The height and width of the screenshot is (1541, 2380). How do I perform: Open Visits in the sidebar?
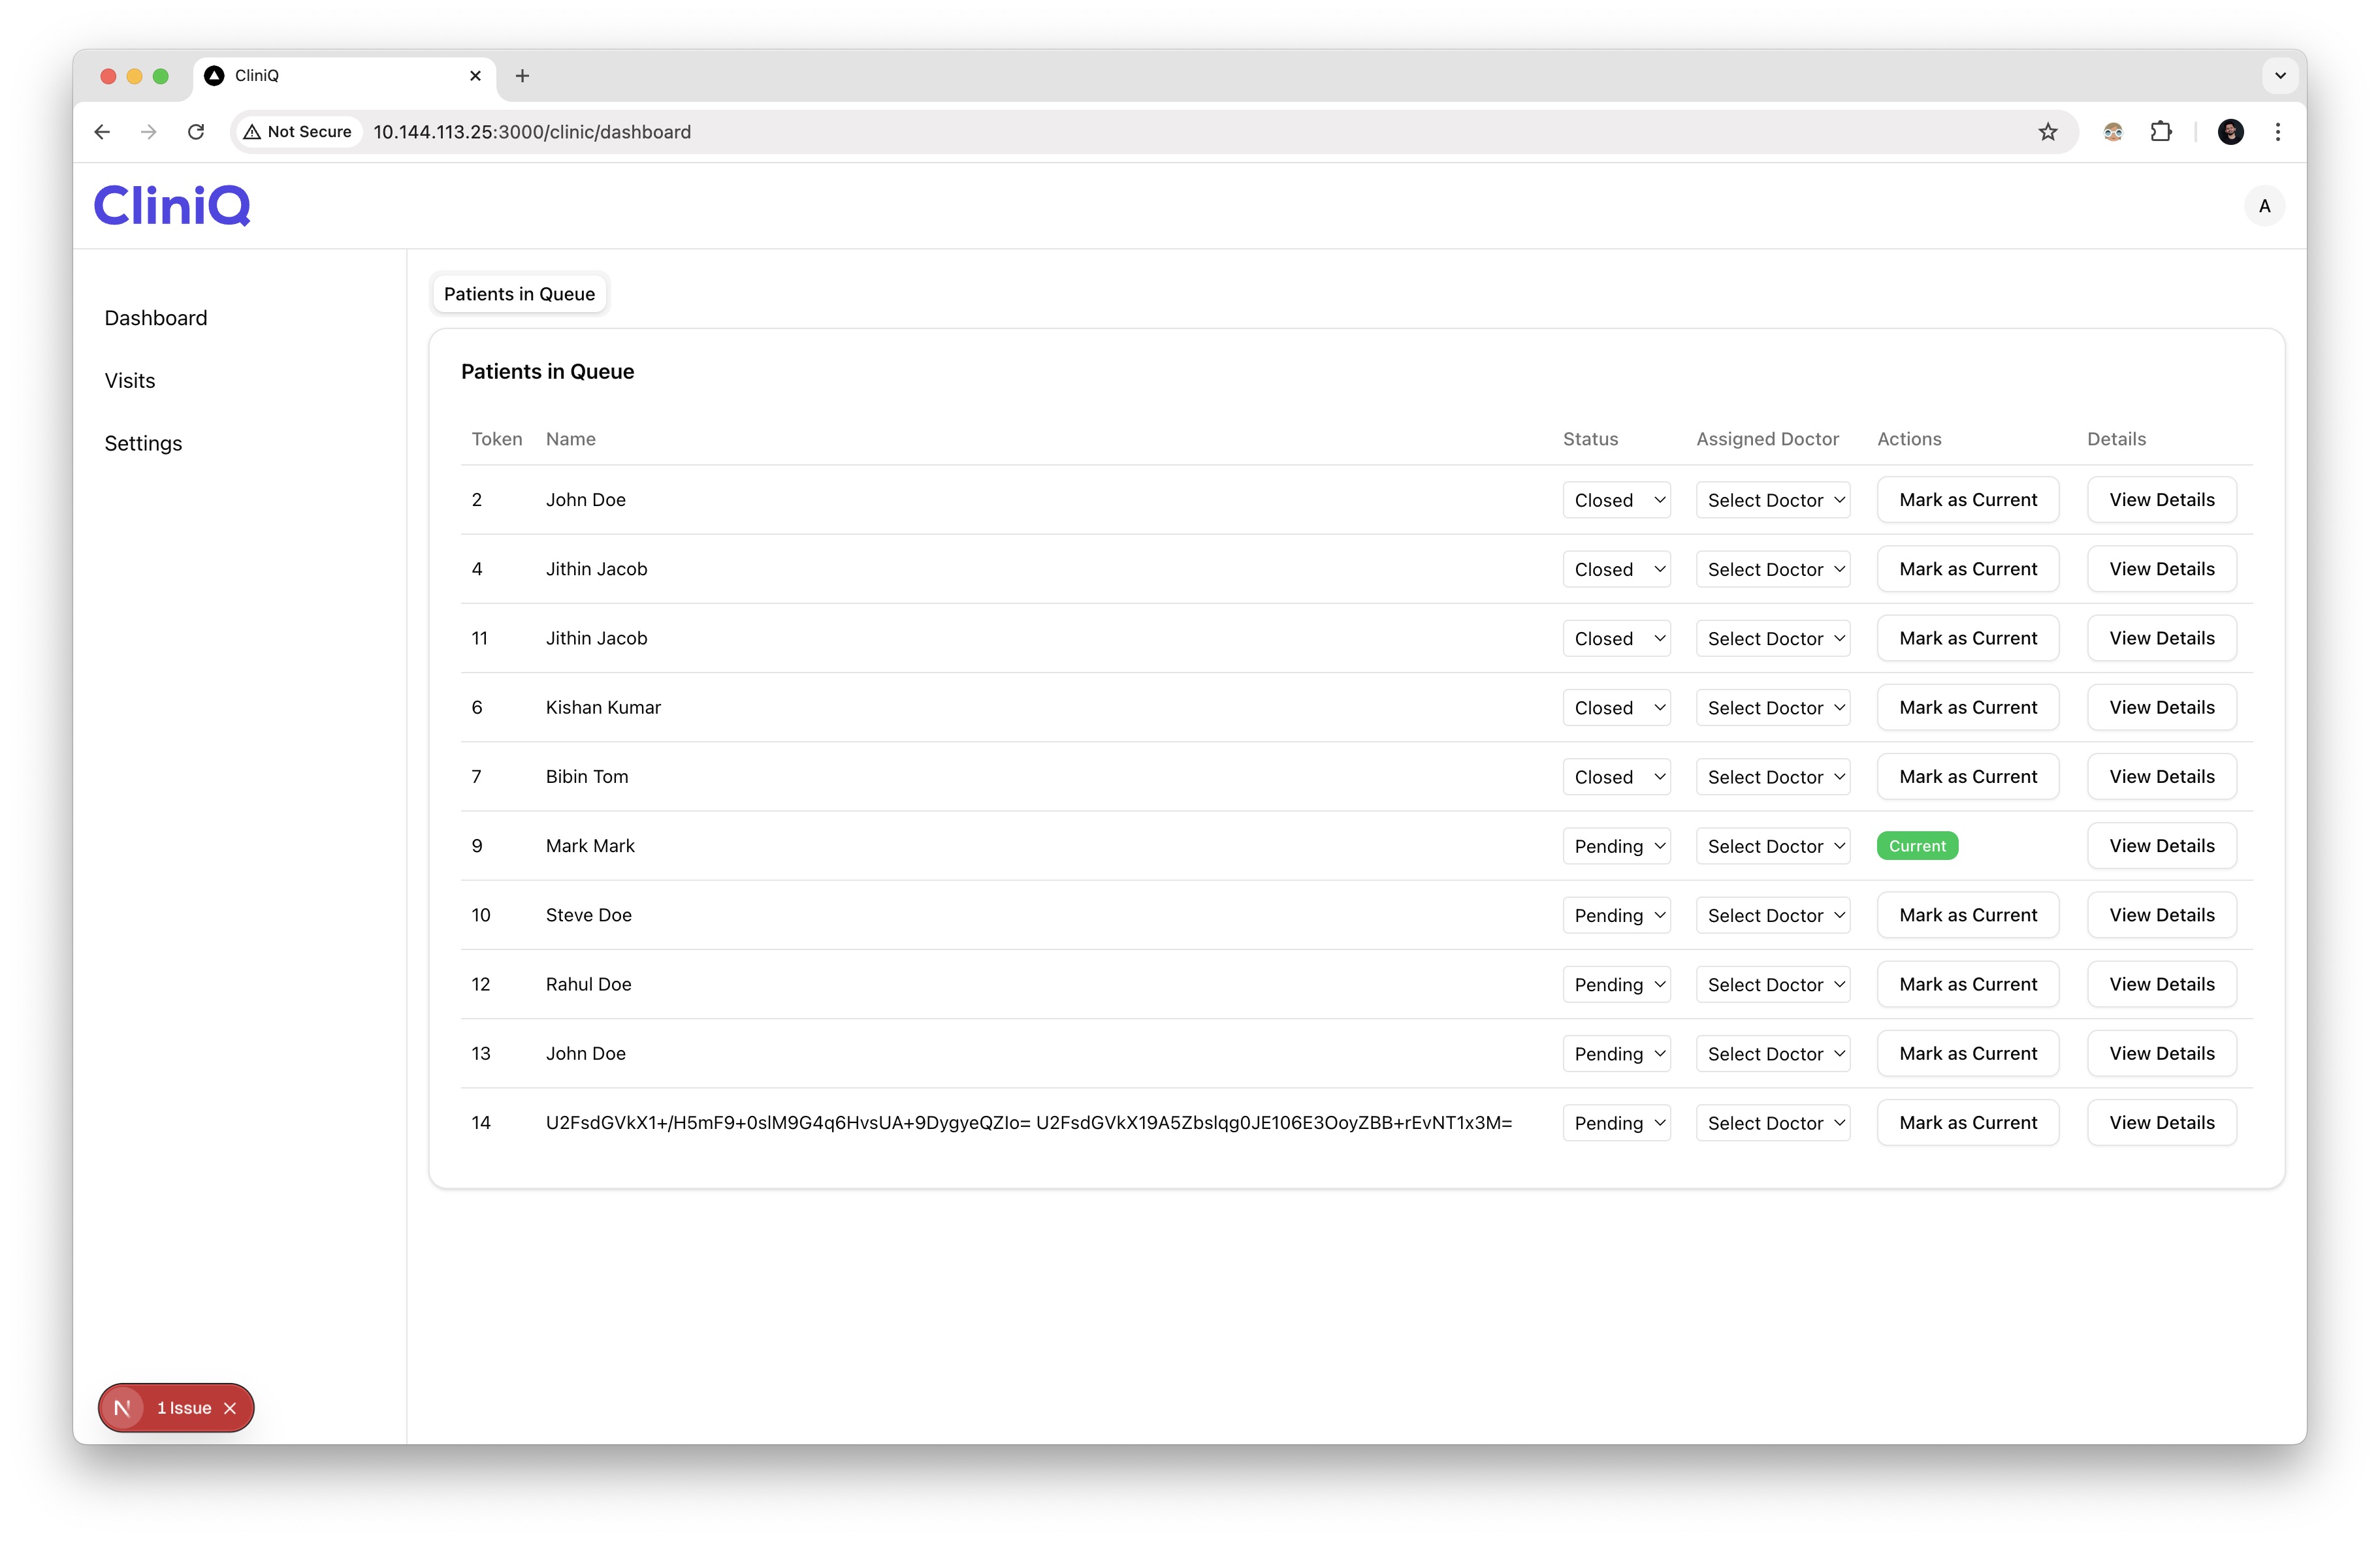130,381
